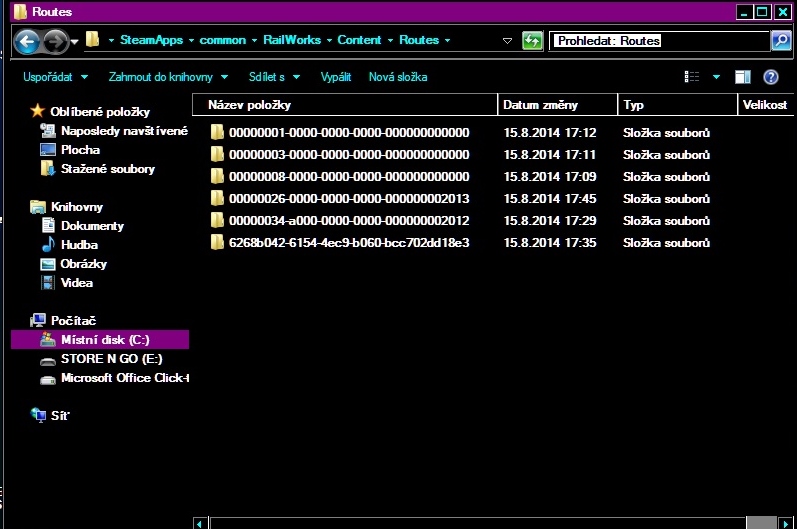Select folder icon of 00000001-0000-0000-0000-000000000000

(217, 133)
